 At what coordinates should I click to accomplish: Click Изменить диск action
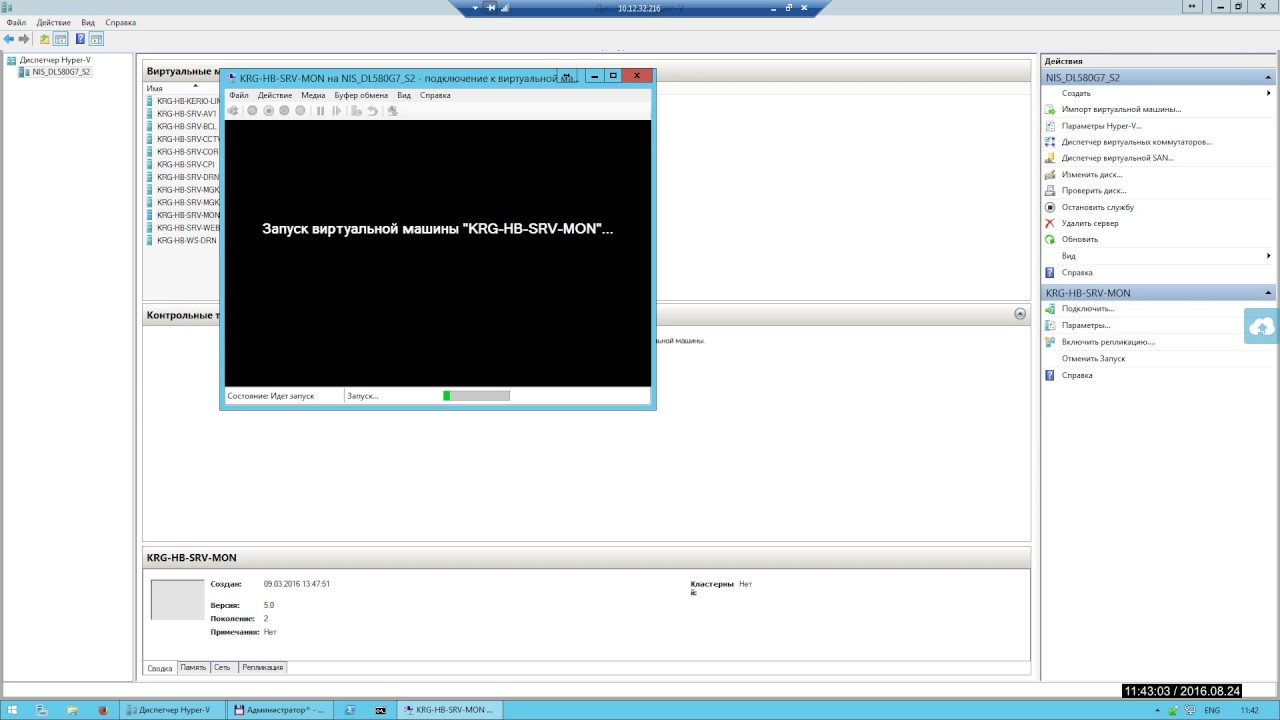click(x=1092, y=175)
